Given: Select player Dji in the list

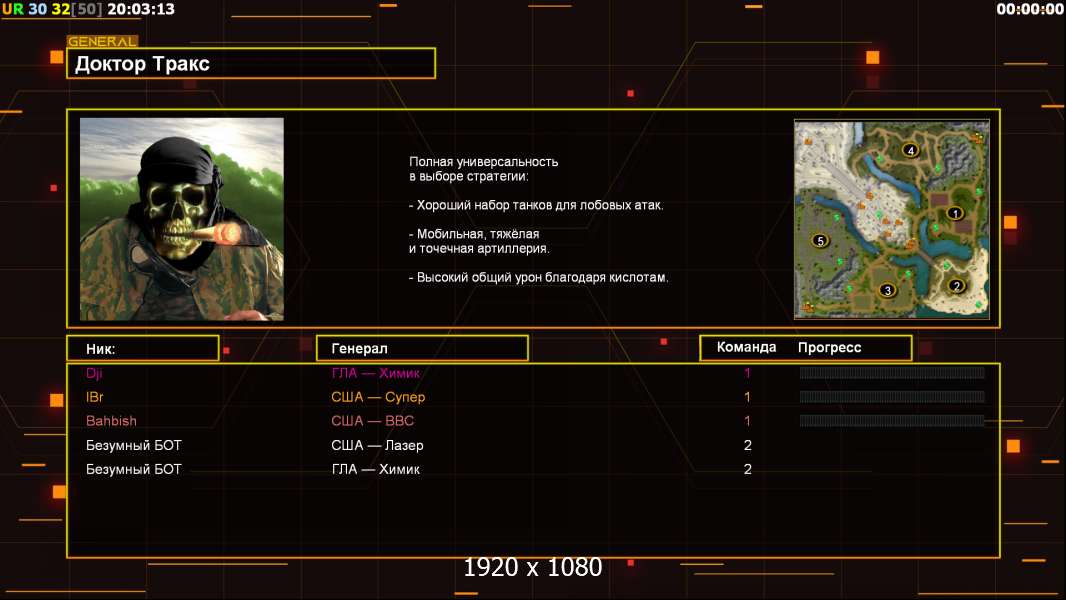Looking at the screenshot, I should click(94, 373).
